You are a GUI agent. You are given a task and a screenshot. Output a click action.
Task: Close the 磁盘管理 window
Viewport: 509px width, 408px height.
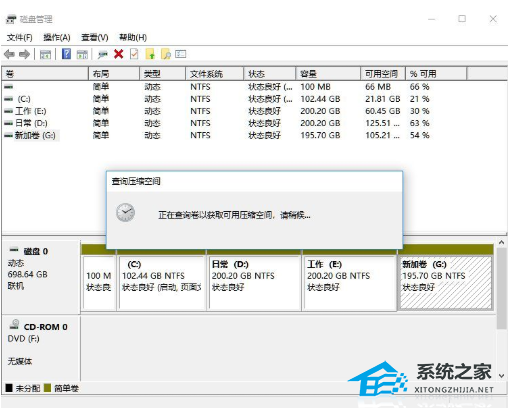pyautogui.click(x=493, y=19)
